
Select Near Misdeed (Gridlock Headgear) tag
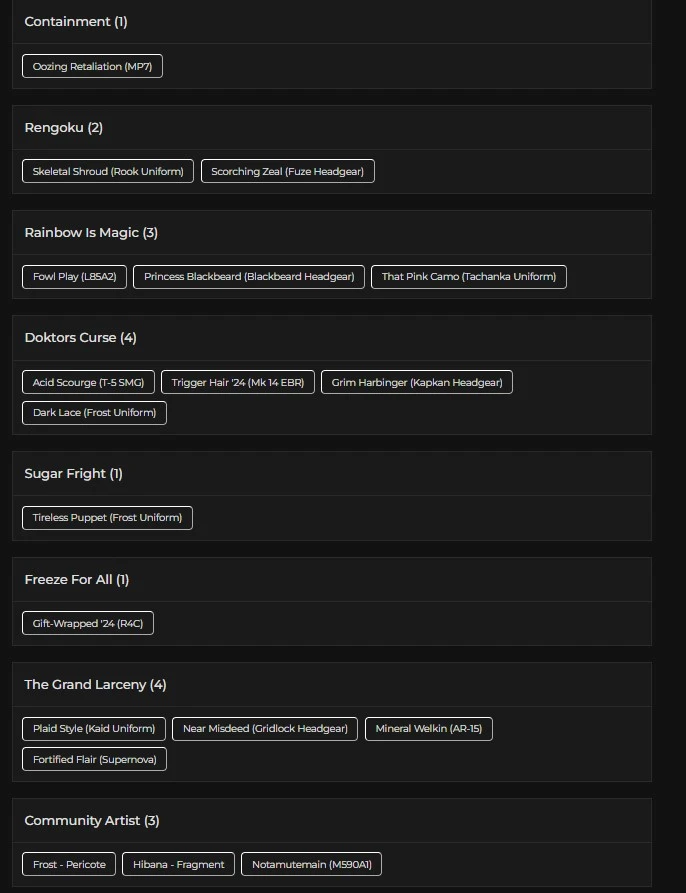[x=265, y=728]
